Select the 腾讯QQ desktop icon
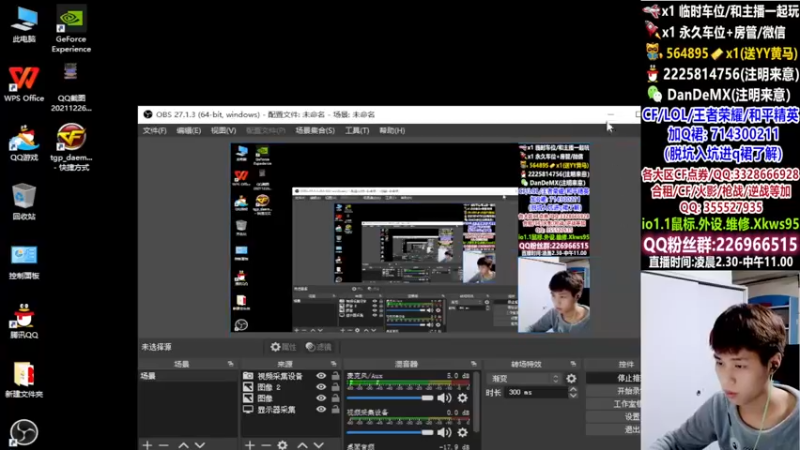This screenshot has width=800, height=450. pos(24,320)
